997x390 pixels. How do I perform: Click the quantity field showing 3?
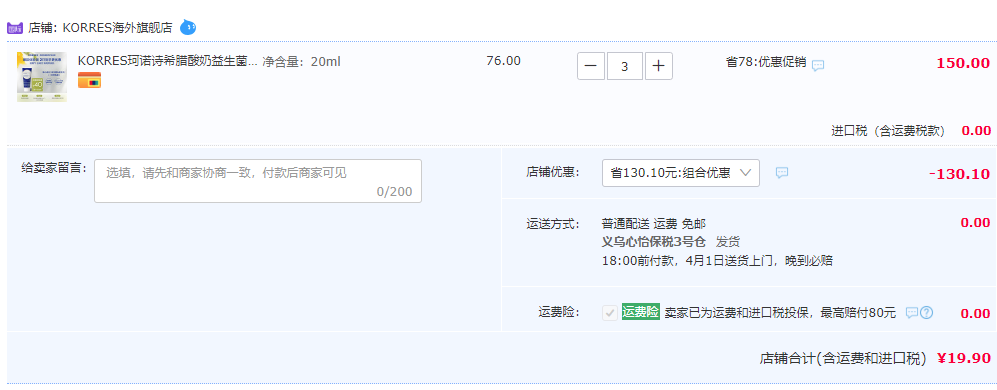click(624, 66)
